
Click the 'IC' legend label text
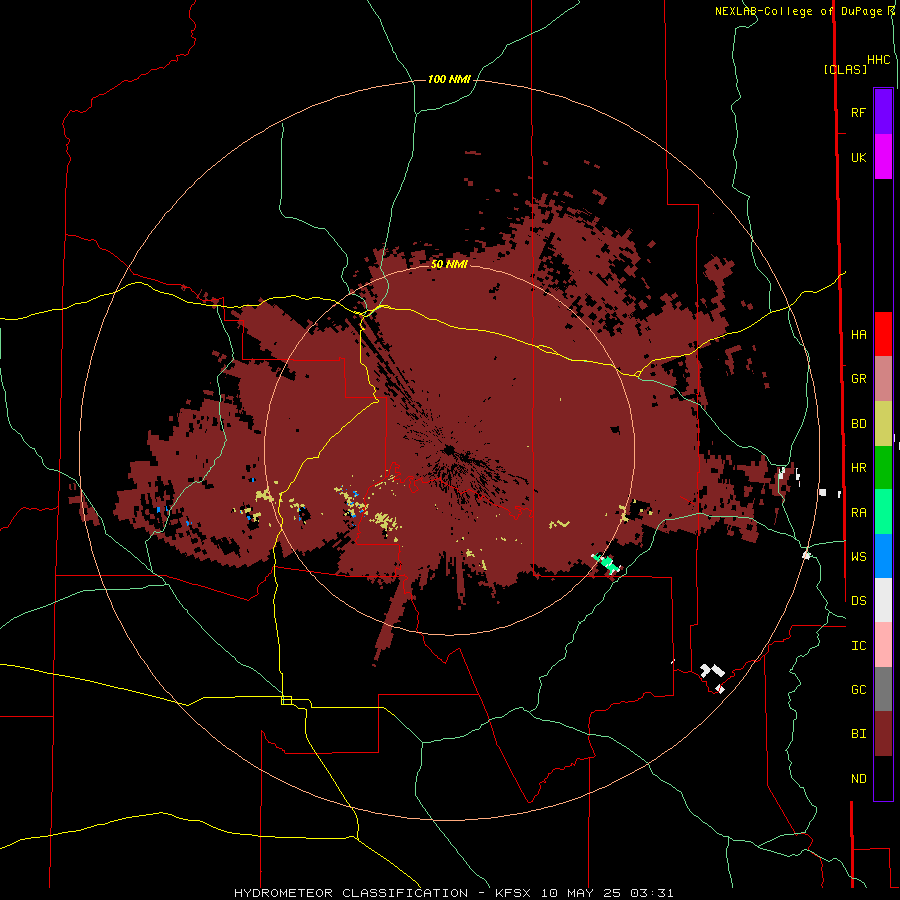[x=858, y=646]
